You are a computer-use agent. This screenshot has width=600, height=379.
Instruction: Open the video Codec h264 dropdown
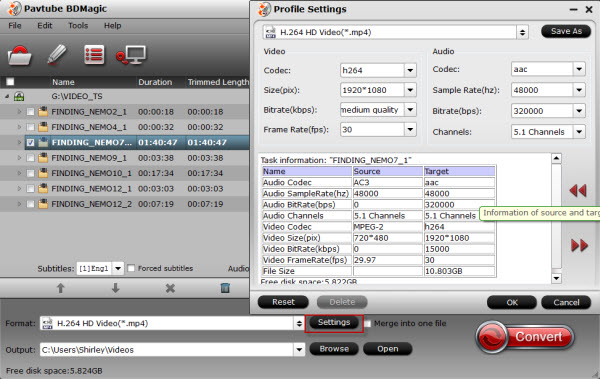410,70
